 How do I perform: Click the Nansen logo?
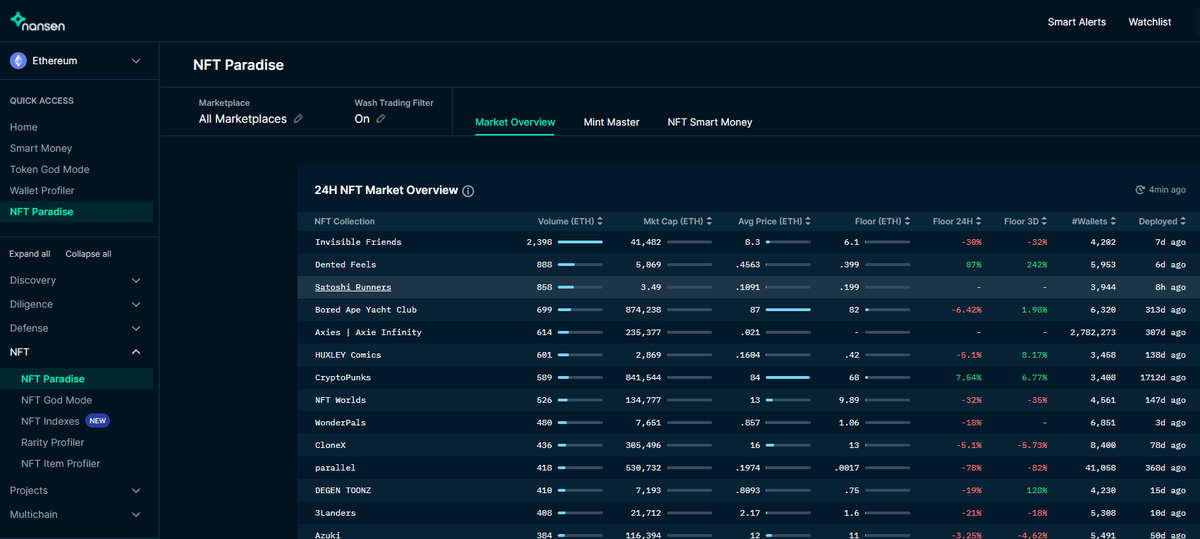37,21
